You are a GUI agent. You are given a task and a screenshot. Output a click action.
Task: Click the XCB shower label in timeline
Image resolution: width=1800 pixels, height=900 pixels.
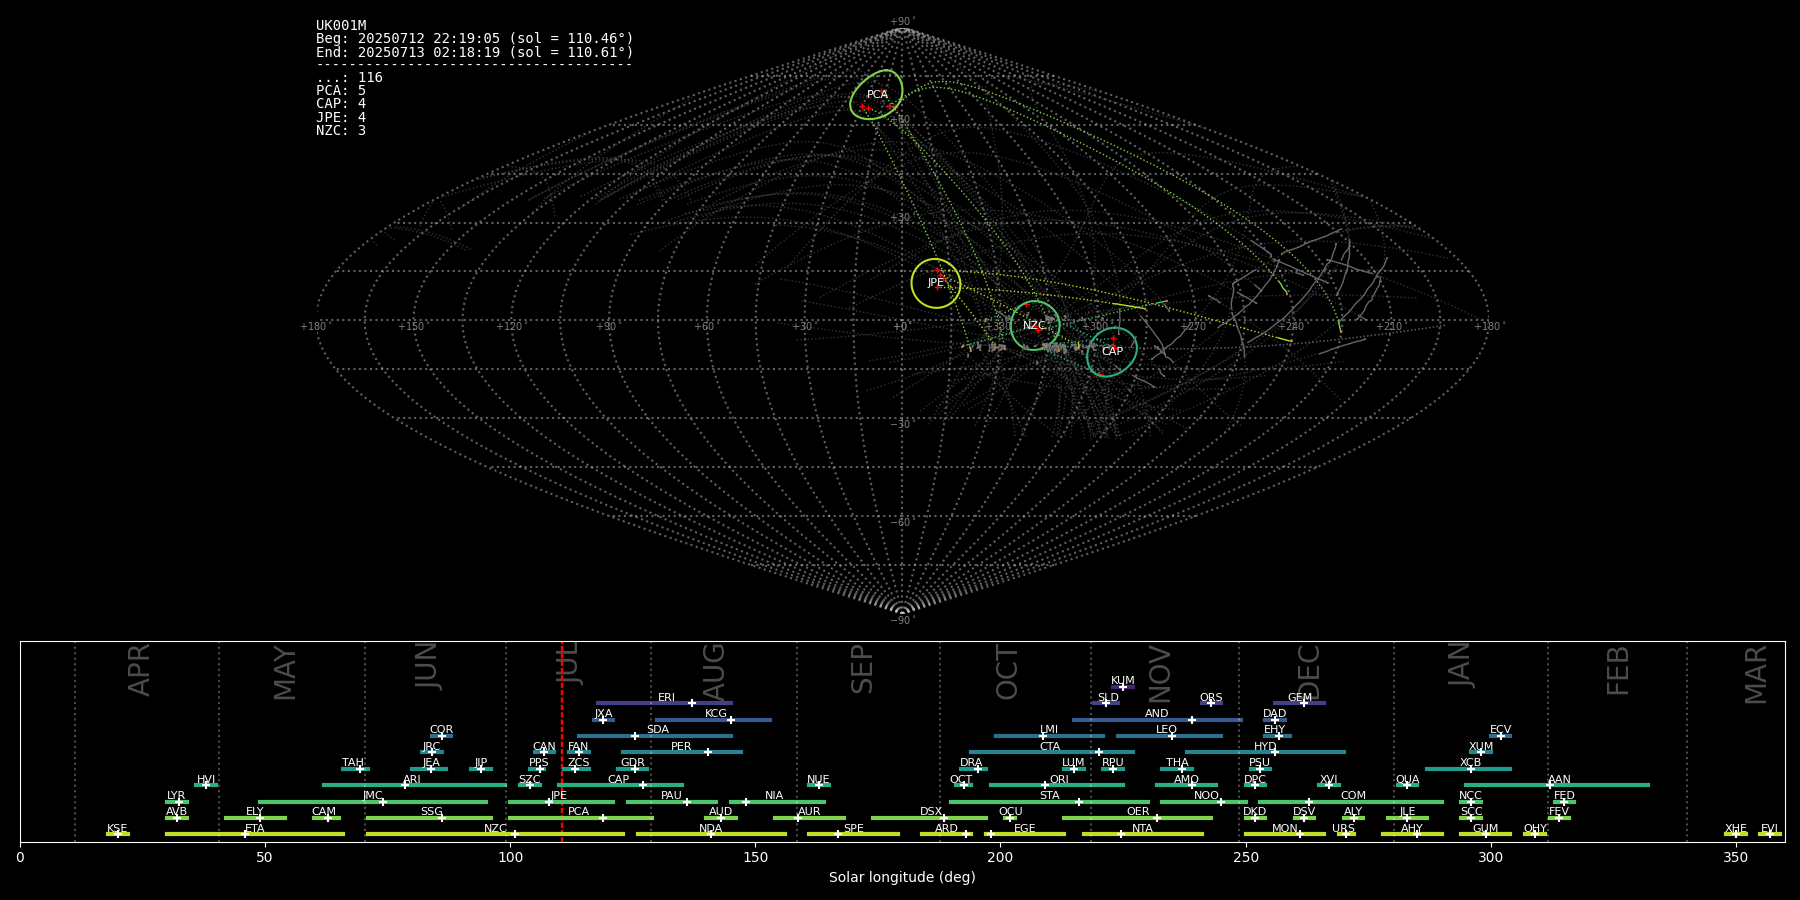pos(1470,763)
